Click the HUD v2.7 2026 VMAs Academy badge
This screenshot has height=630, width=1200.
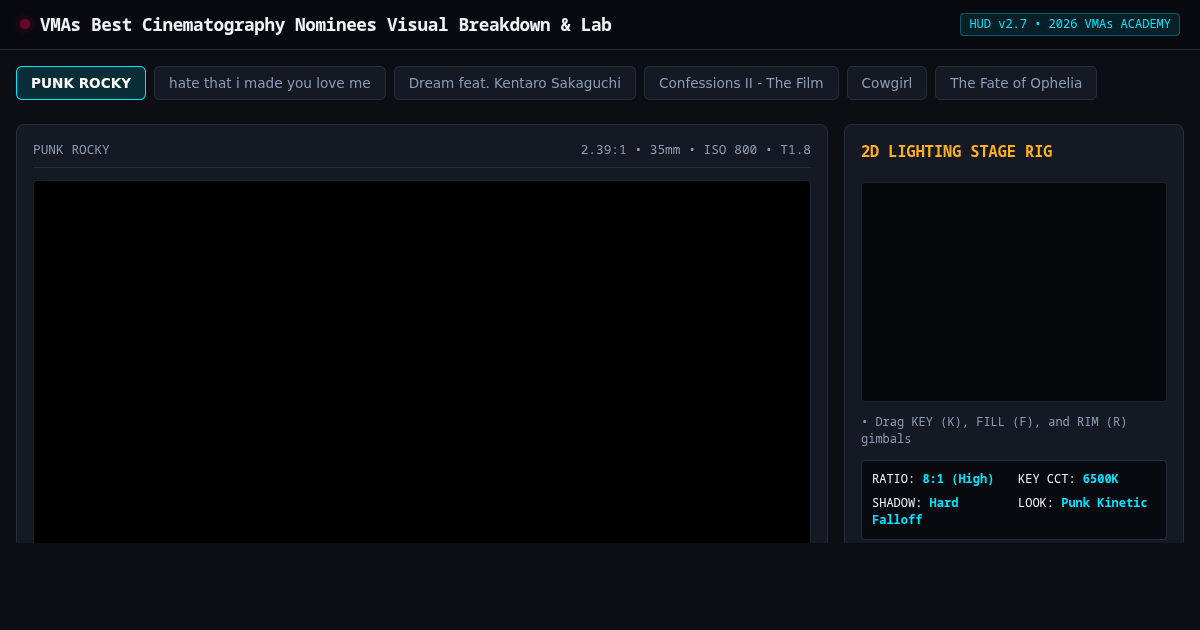[x=1070, y=24]
